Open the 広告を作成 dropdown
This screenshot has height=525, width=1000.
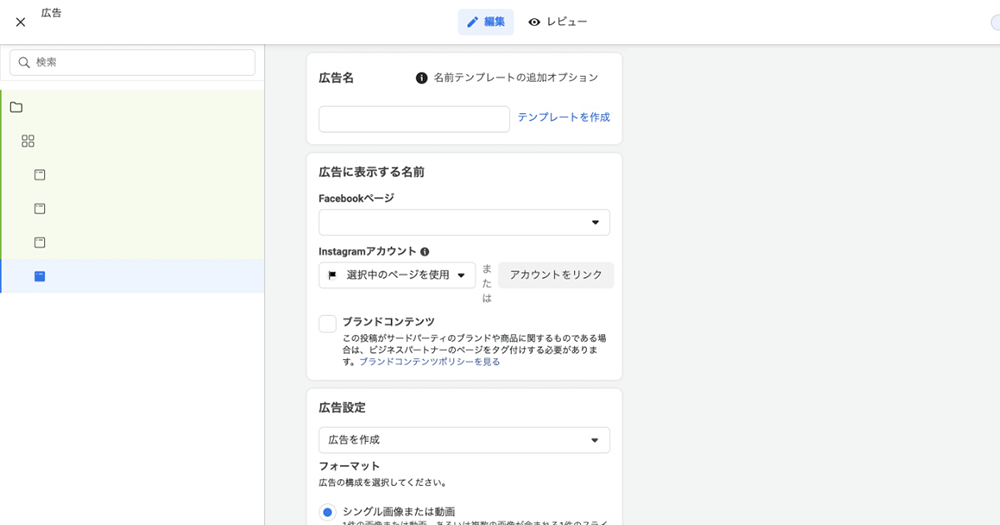pos(464,440)
